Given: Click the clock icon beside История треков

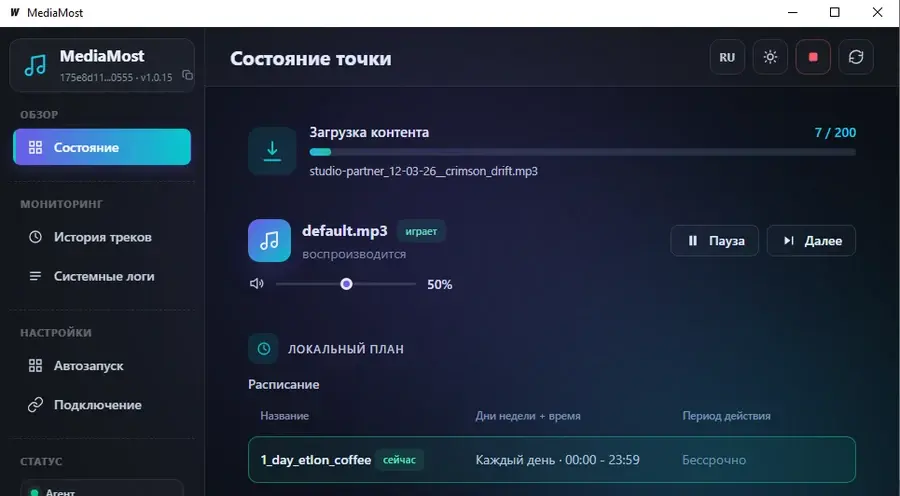Looking at the screenshot, I should tap(35, 237).
